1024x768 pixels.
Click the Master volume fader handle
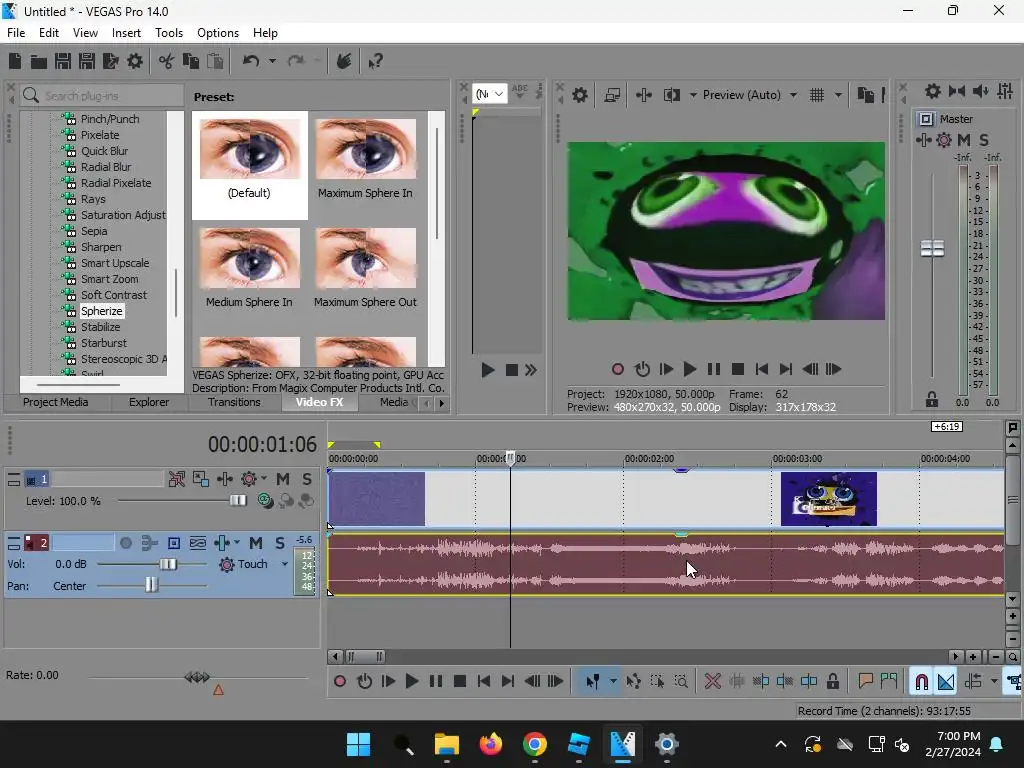[x=932, y=248]
